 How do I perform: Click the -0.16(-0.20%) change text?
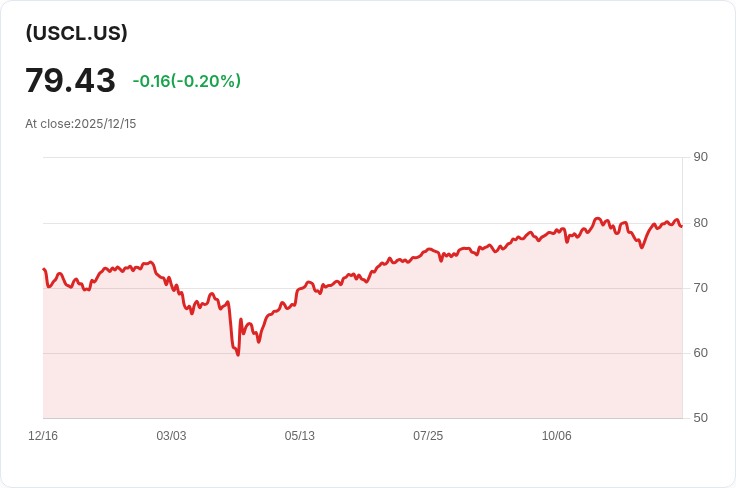pyautogui.click(x=187, y=81)
